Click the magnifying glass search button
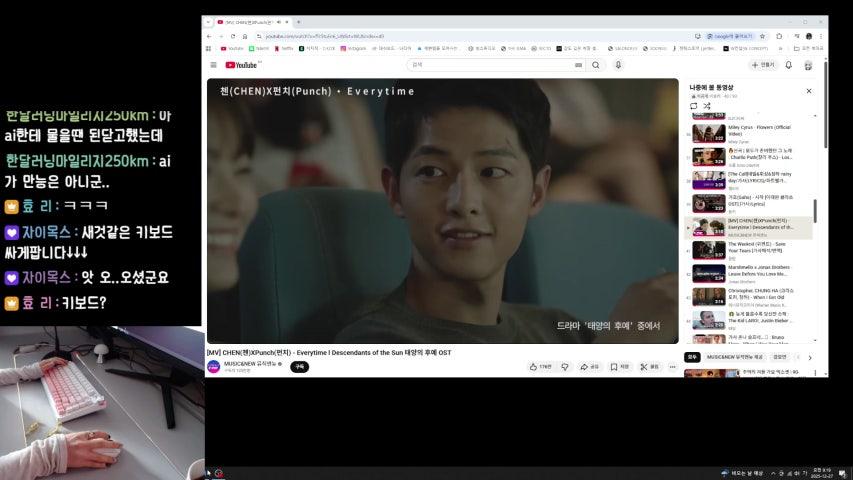 point(596,65)
